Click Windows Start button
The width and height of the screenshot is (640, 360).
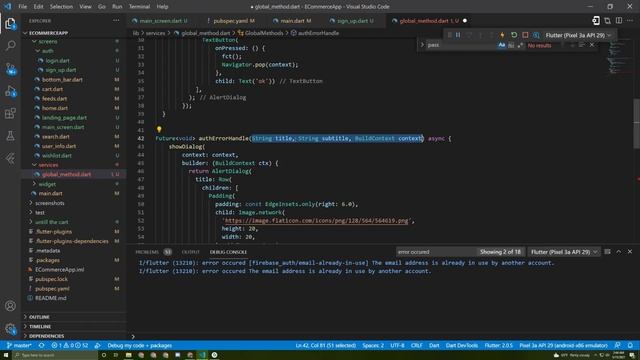tap(6, 355)
